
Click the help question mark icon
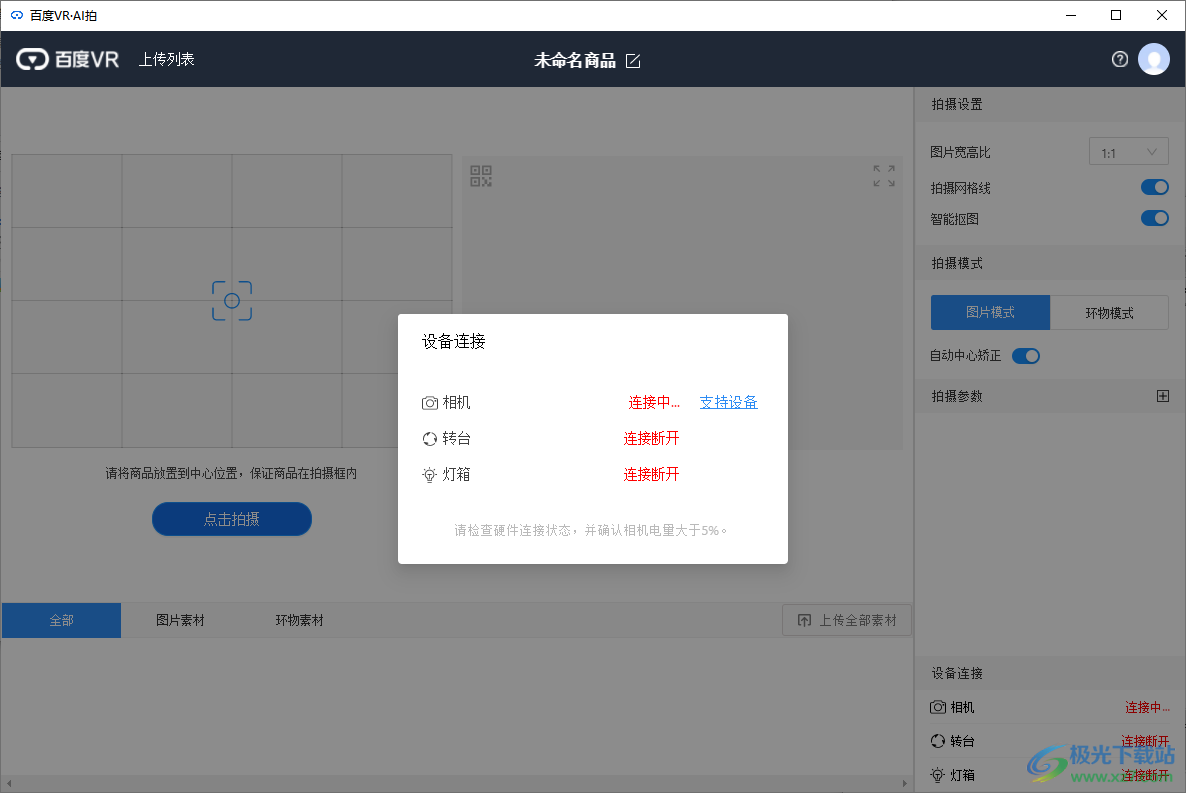pyautogui.click(x=1119, y=59)
